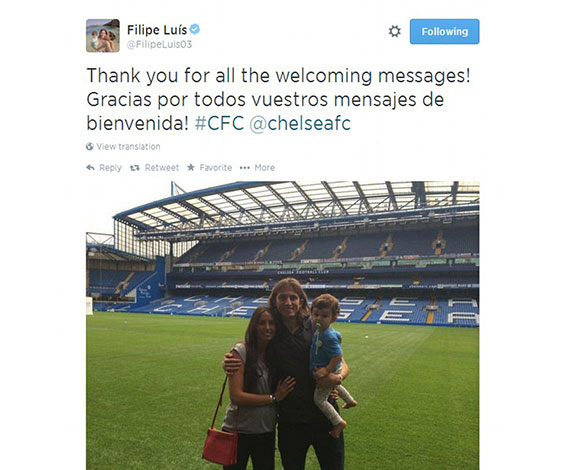Open Filipe Luís profile avatar
Viewport: 580px width, 470px height.
pos(103,35)
